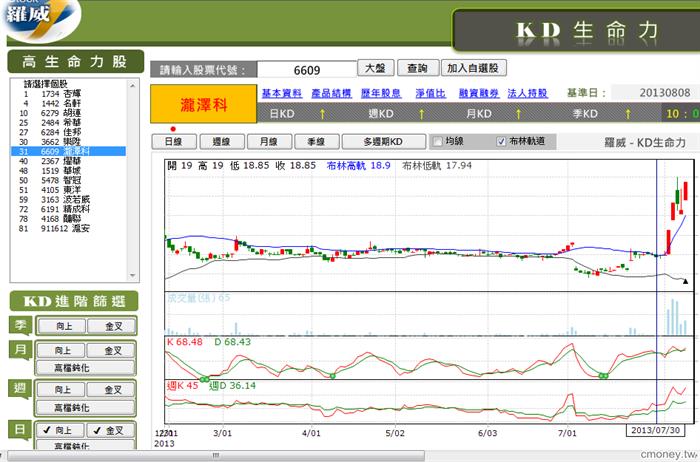Click the 高生命力股 panel header

[75, 62]
